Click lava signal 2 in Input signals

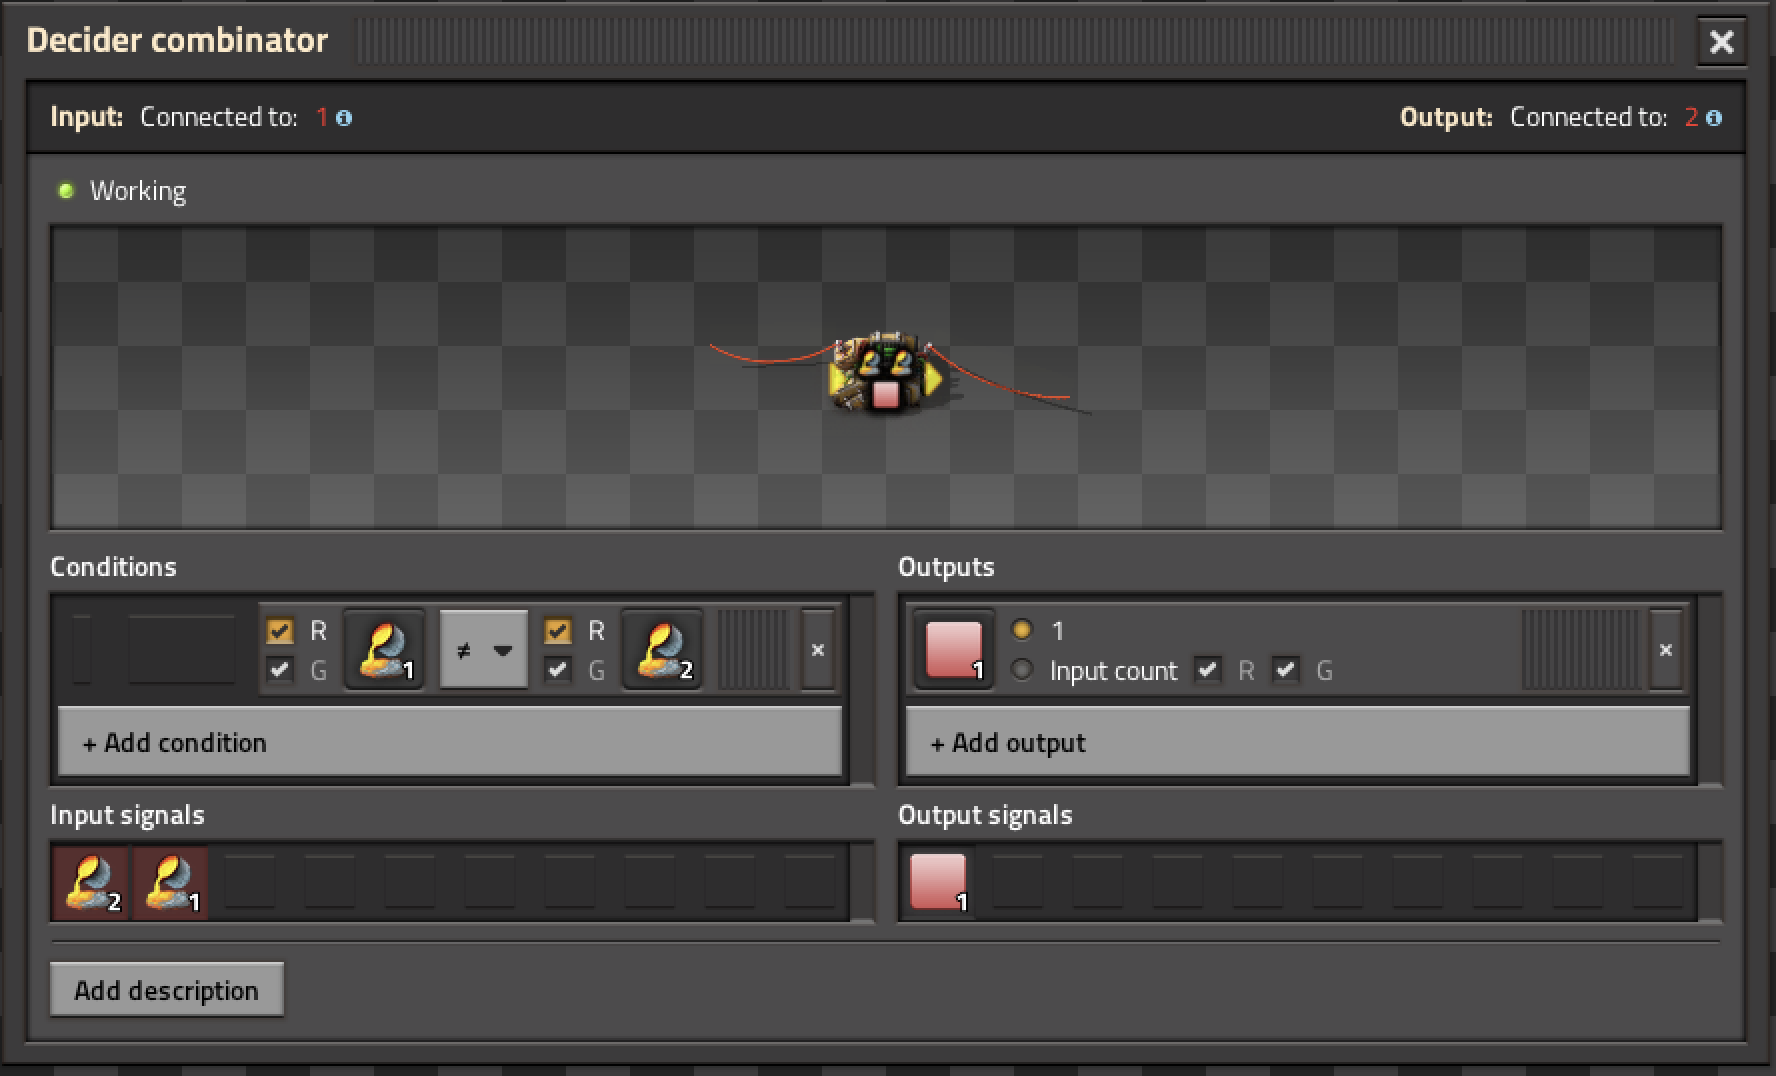[x=90, y=883]
